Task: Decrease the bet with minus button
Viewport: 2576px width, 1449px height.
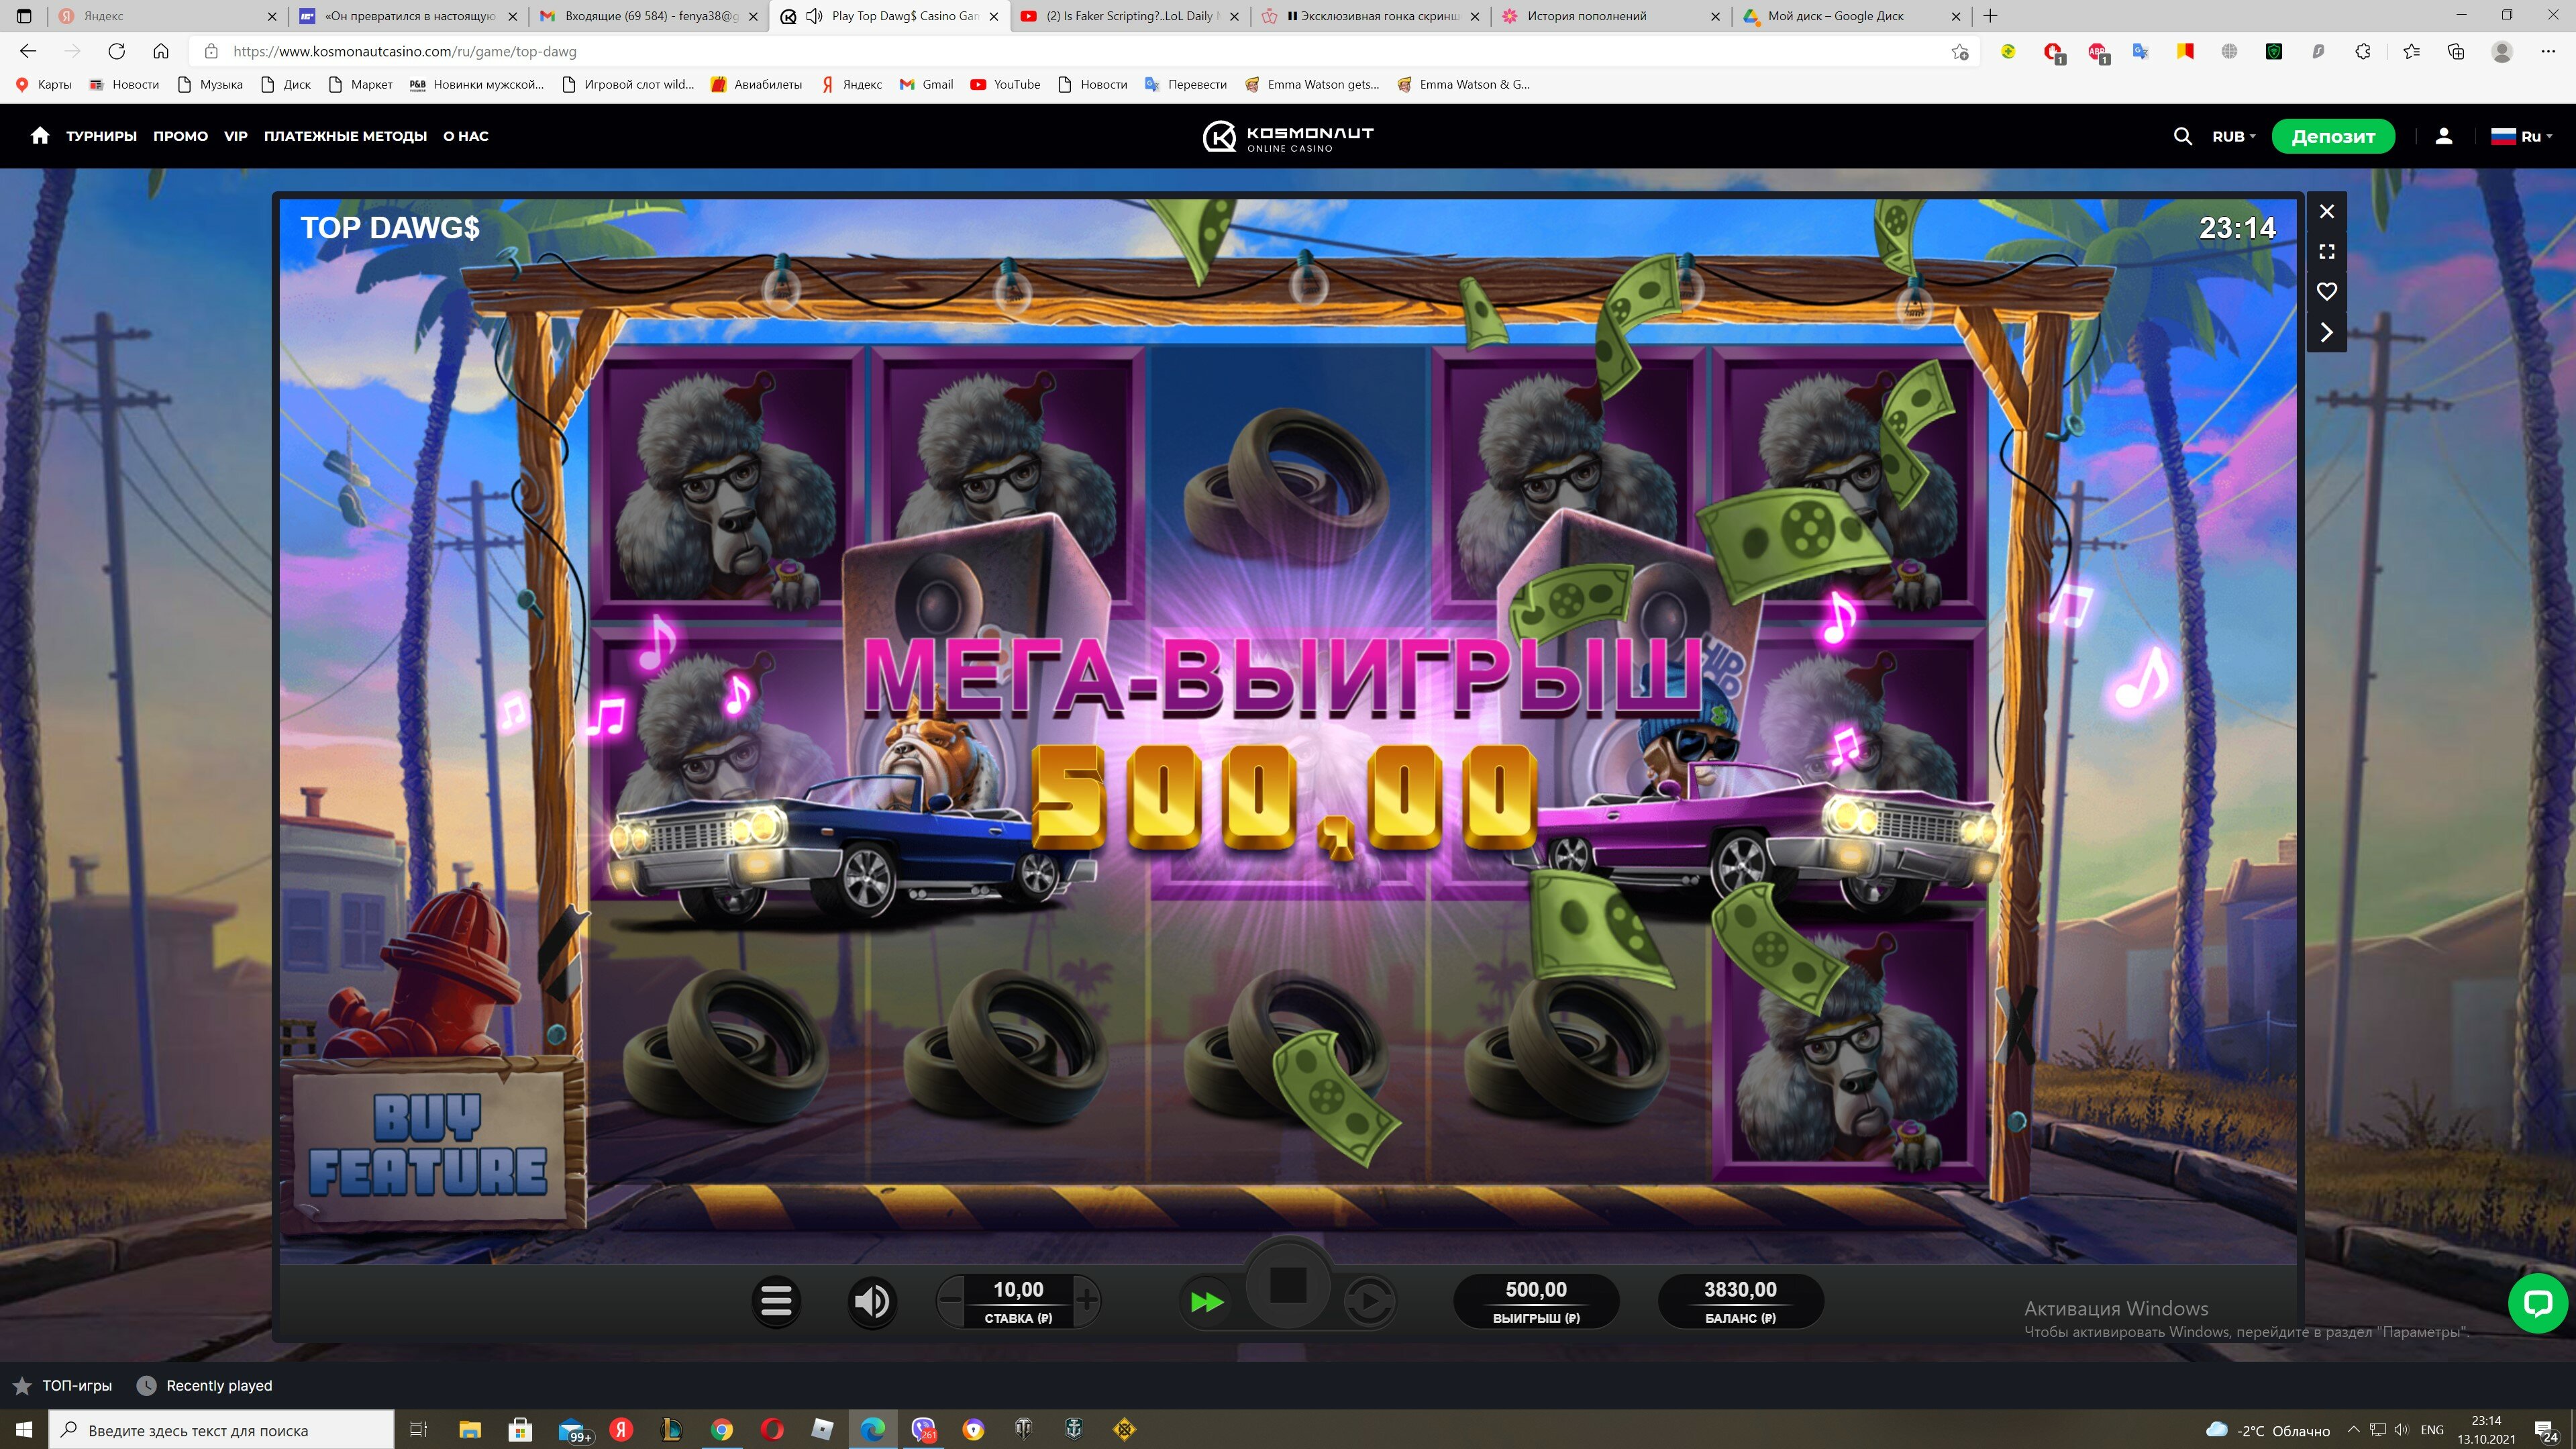Action: 951,1300
